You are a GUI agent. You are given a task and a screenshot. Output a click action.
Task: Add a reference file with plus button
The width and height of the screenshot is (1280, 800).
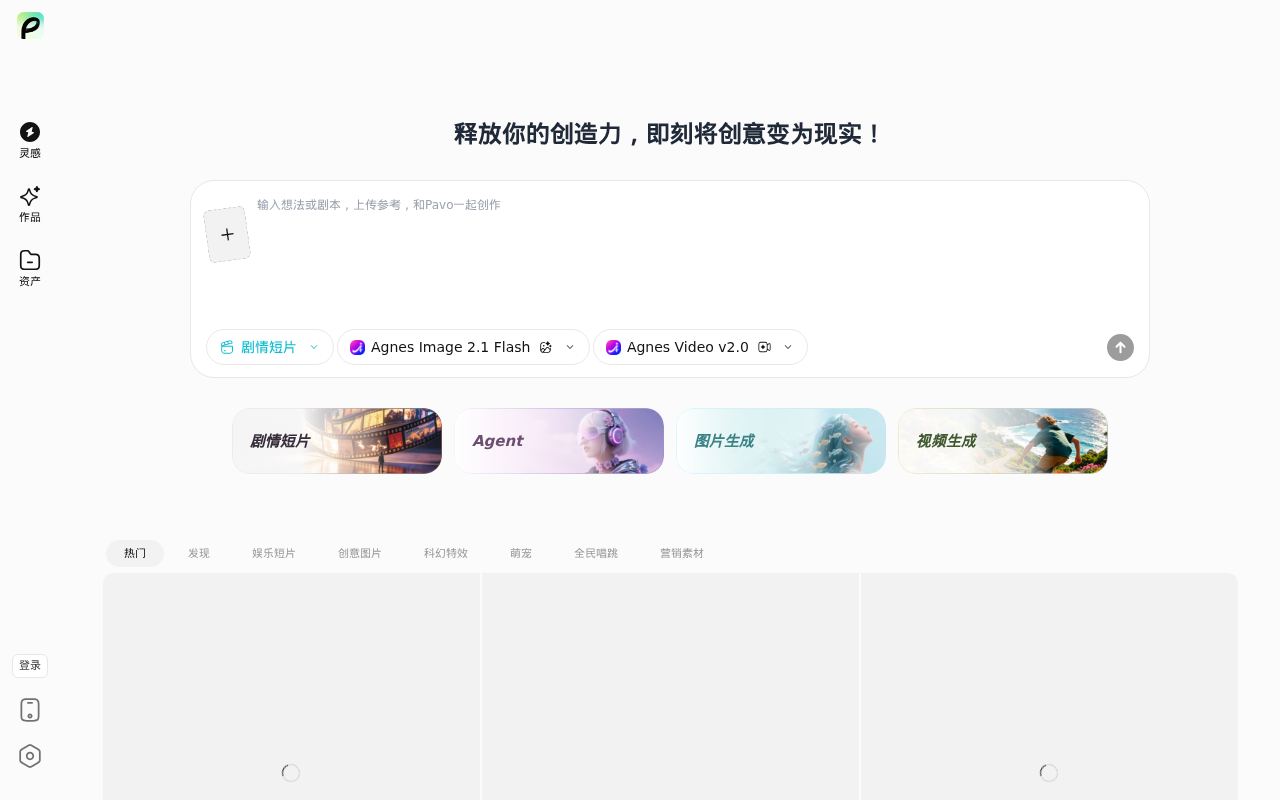tap(227, 235)
